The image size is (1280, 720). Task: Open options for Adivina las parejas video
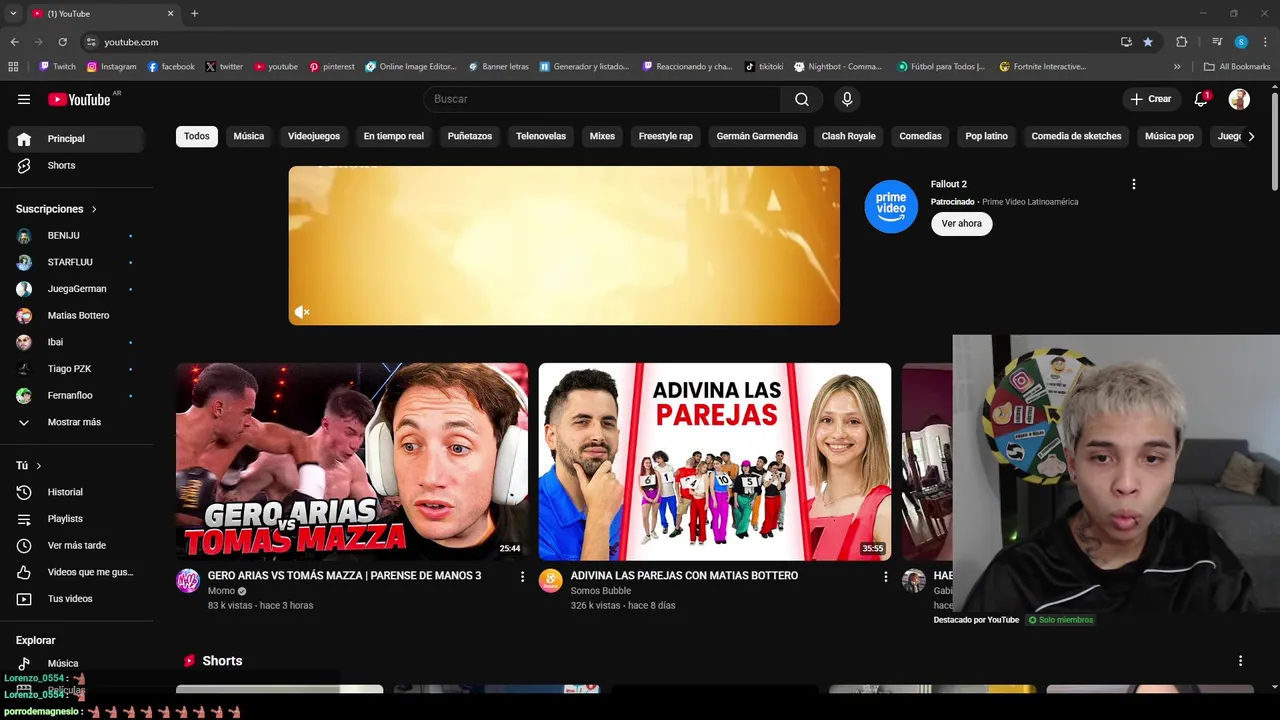click(885, 576)
